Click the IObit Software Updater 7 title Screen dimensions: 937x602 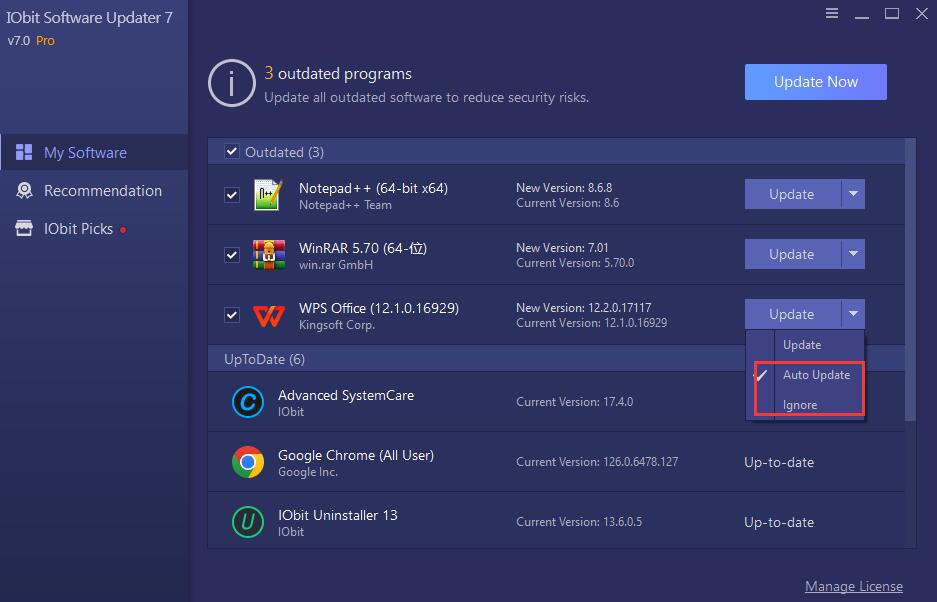pos(90,18)
